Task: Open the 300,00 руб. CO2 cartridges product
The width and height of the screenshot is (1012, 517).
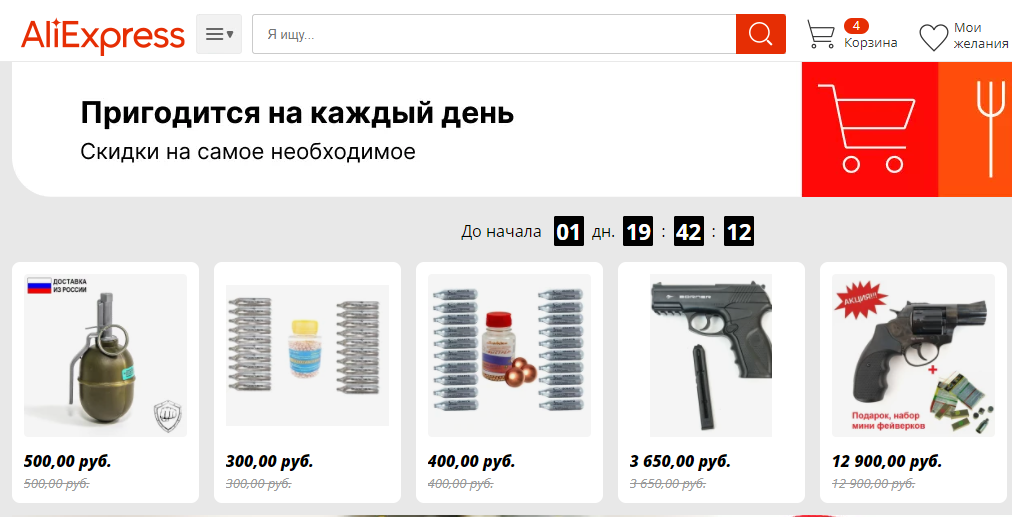Action: coord(307,355)
